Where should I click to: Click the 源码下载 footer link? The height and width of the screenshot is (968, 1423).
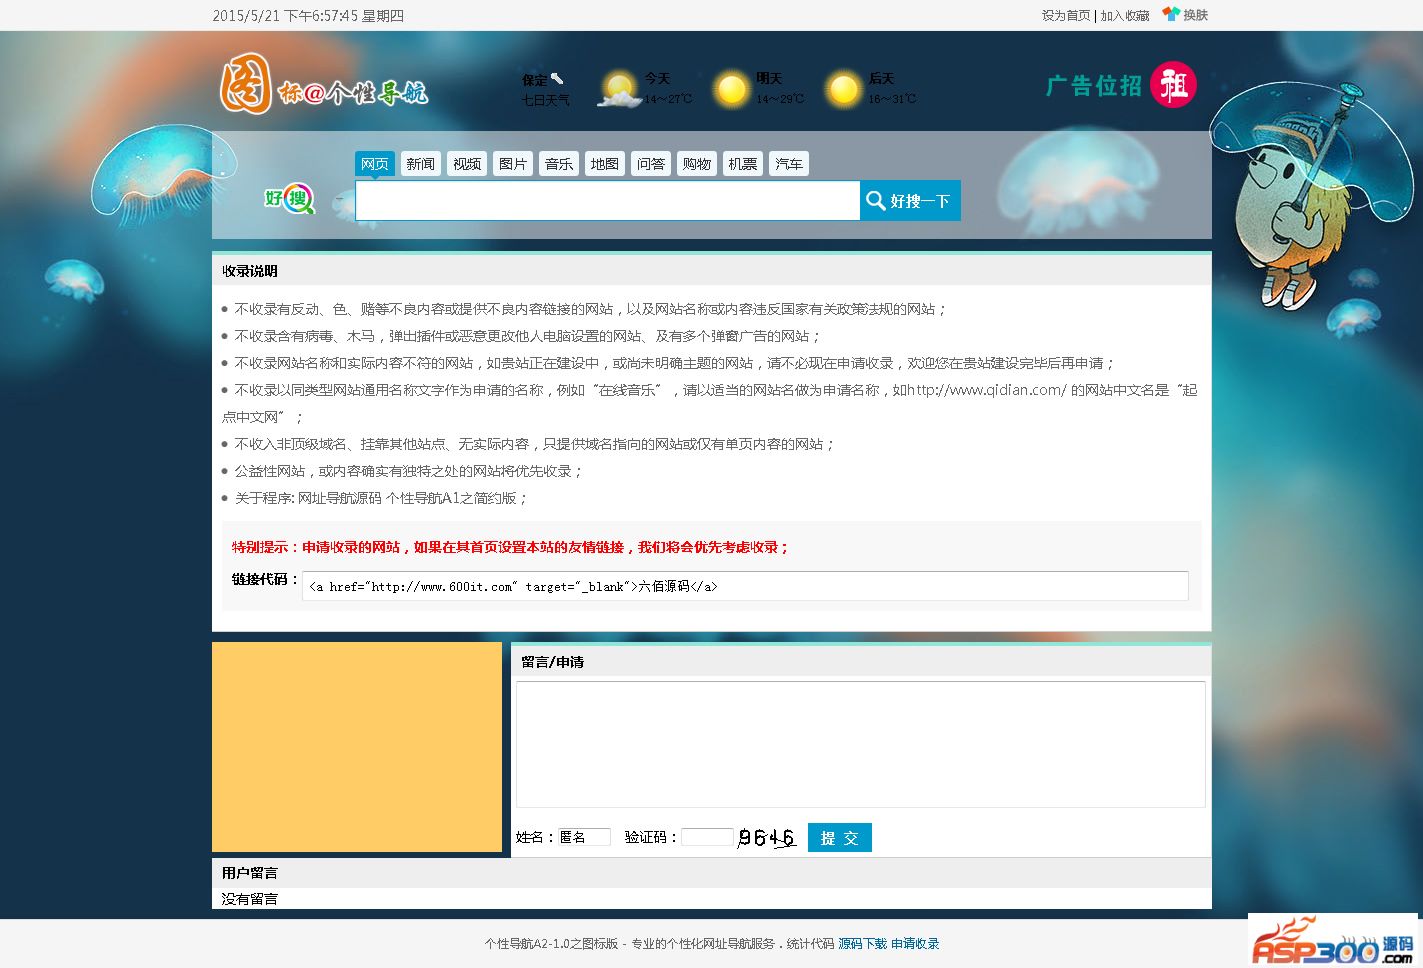(863, 944)
